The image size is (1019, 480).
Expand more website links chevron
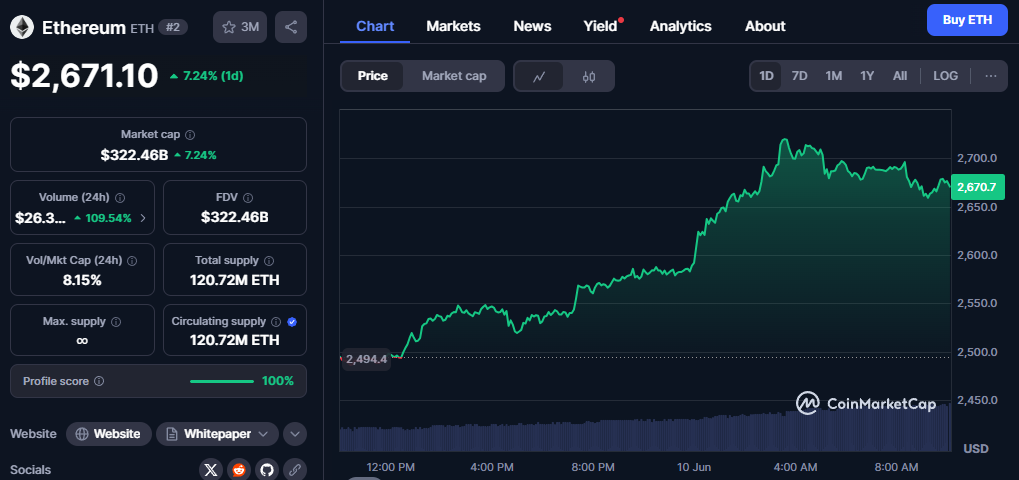pyautogui.click(x=295, y=434)
